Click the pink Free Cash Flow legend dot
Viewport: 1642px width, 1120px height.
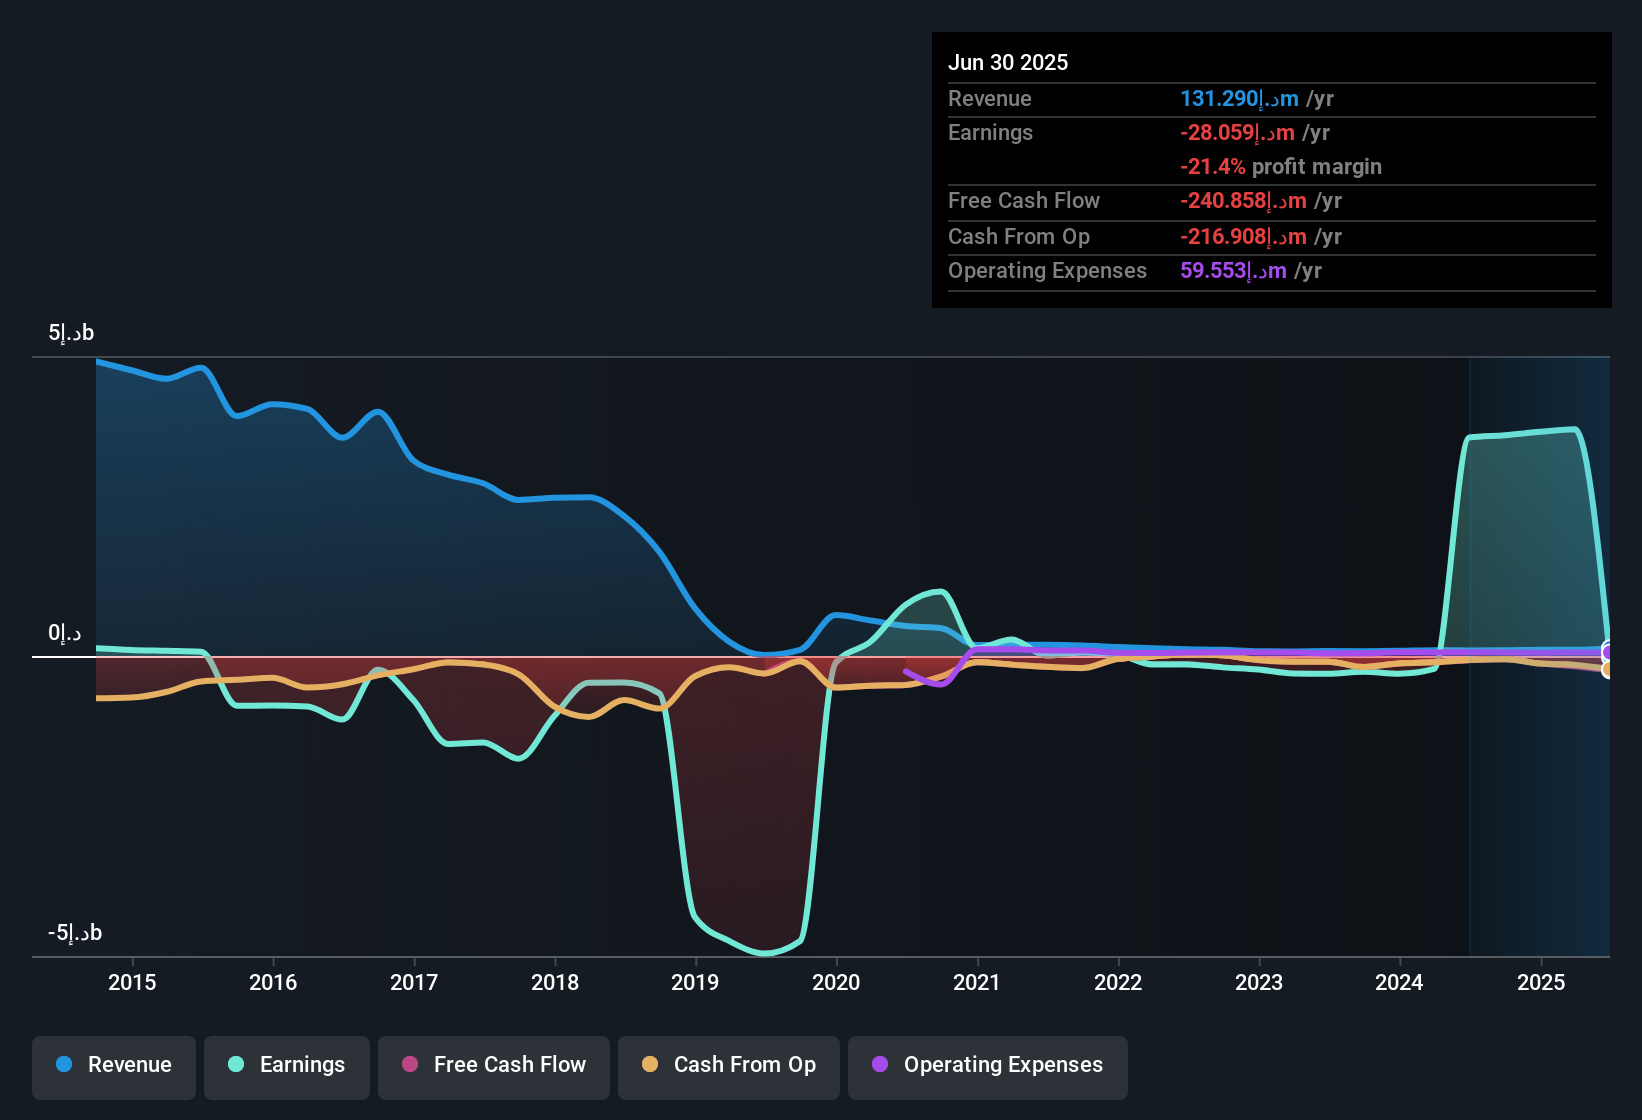tap(409, 1065)
